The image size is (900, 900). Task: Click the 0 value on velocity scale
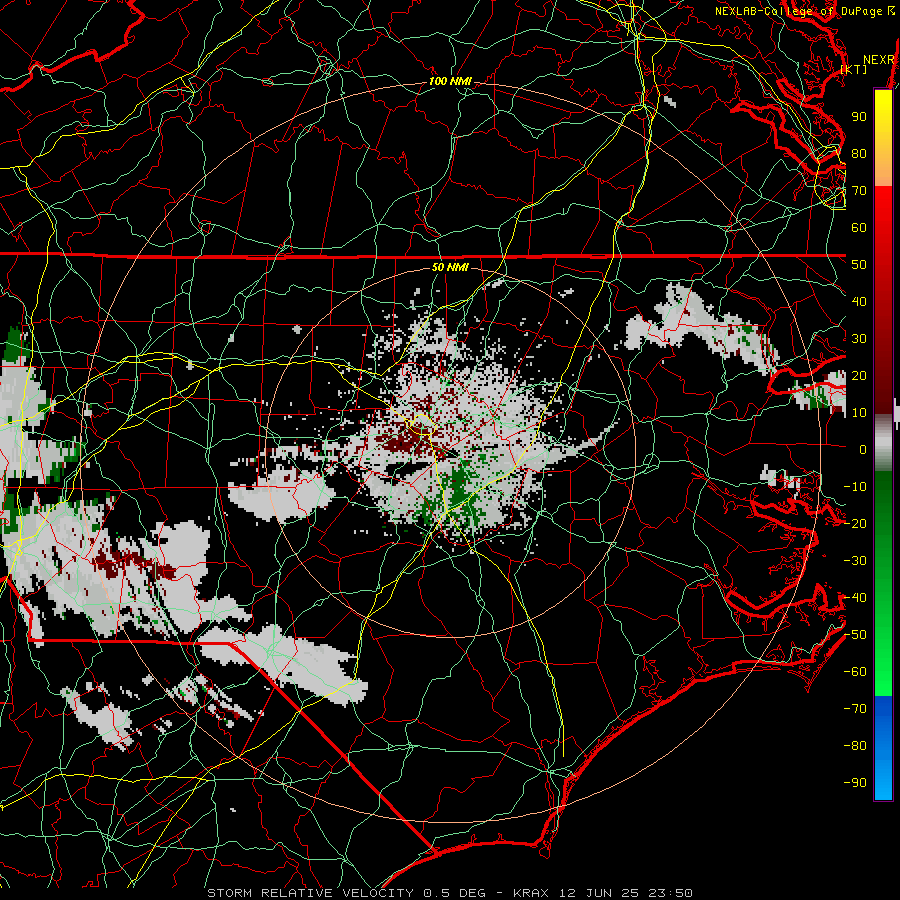point(863,449)
